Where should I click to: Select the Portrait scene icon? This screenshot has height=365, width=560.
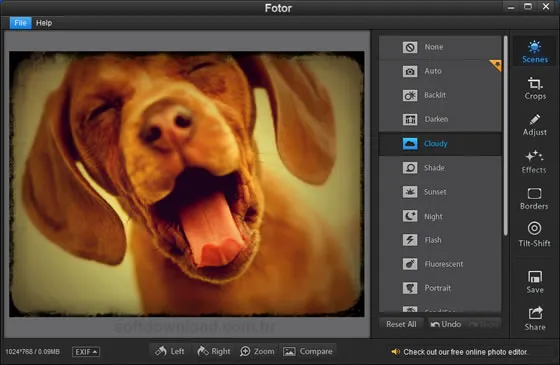410,288
